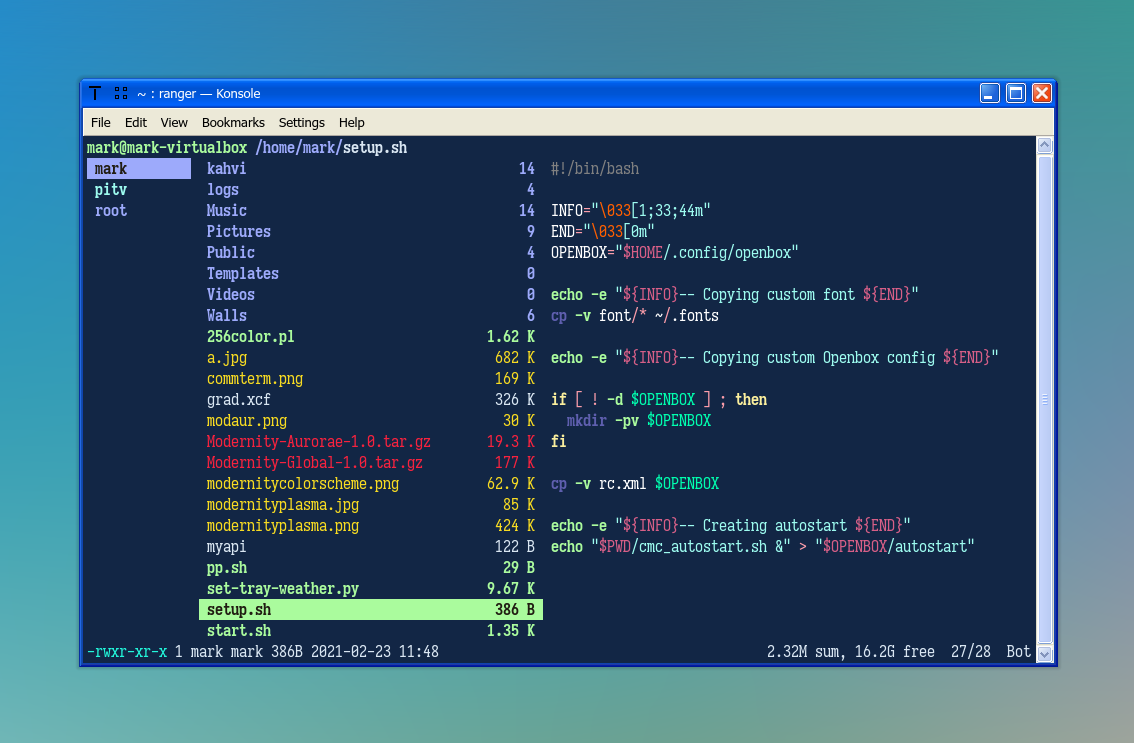Click the -rwxr-xr-x permissions text
This screenshot has height=743, width=1134.
(x=127, y=651)
